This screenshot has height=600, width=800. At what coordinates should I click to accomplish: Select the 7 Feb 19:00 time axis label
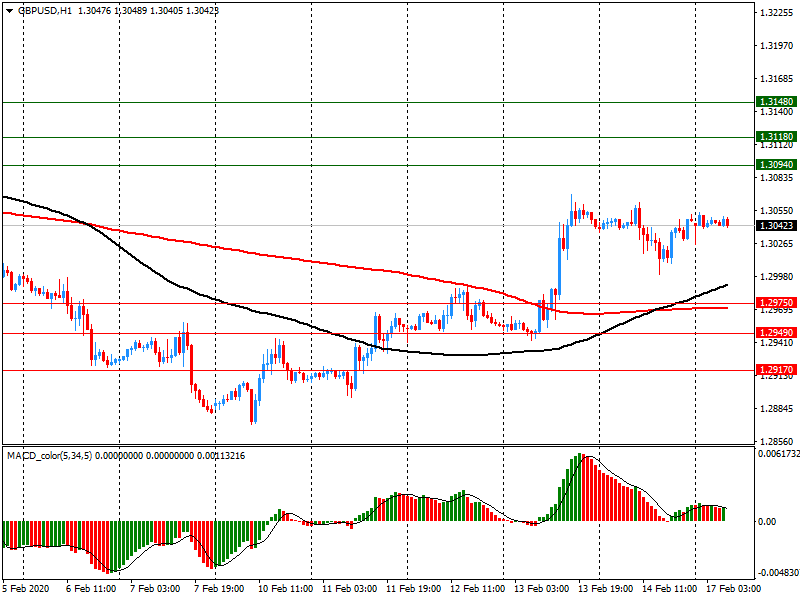pos(219,589)
